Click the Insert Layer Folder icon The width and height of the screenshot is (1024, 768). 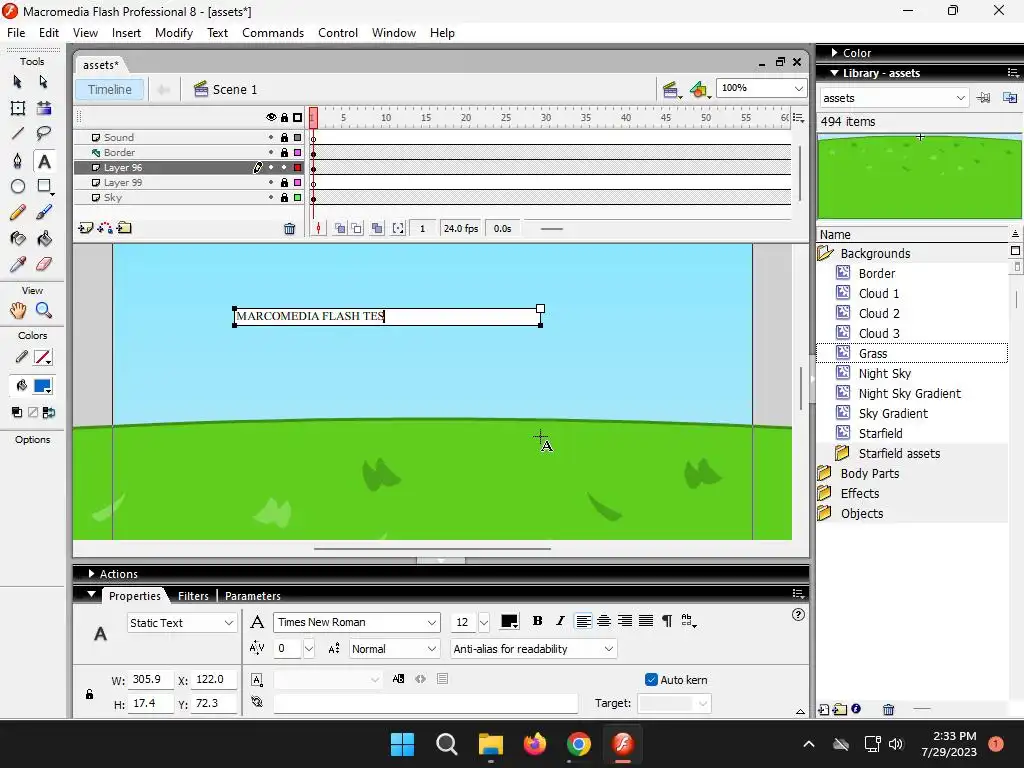(x=124, y=228)
